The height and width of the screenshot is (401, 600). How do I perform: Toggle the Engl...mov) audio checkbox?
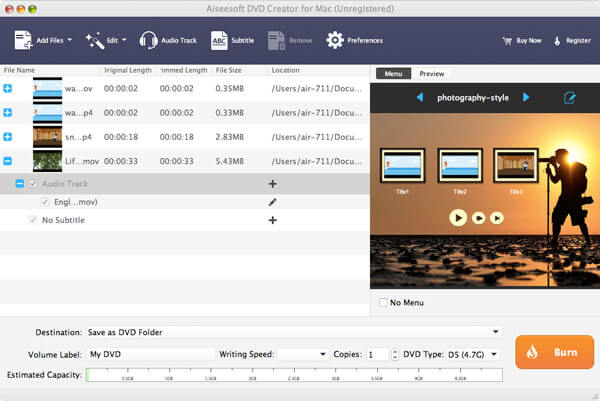[x=45, y=202]
